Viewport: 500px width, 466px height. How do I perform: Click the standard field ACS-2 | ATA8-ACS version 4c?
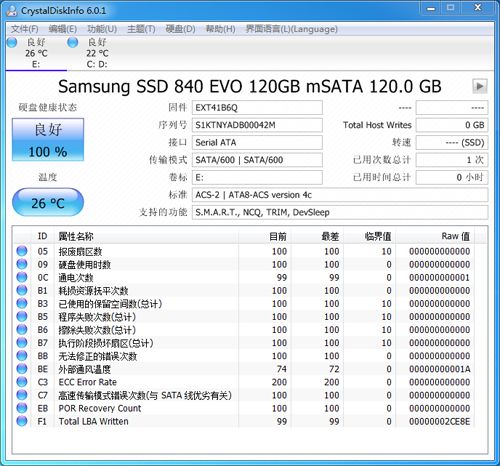pos(340,195)
